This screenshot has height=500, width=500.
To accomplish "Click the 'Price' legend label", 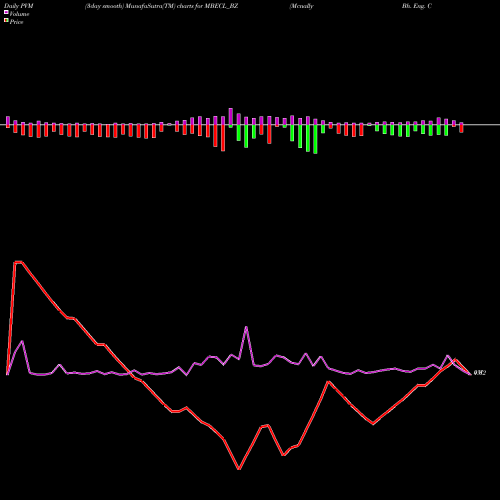I will point(16,22).
